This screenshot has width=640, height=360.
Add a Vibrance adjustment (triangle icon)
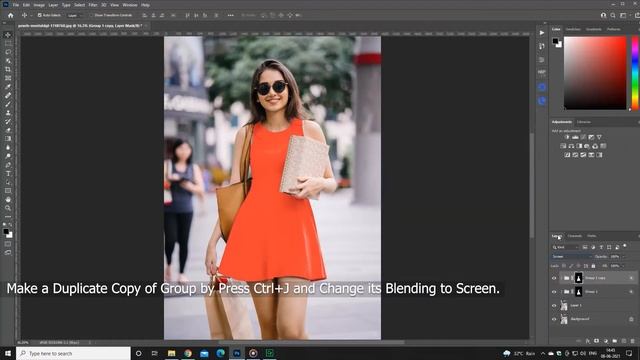[599, 137]
